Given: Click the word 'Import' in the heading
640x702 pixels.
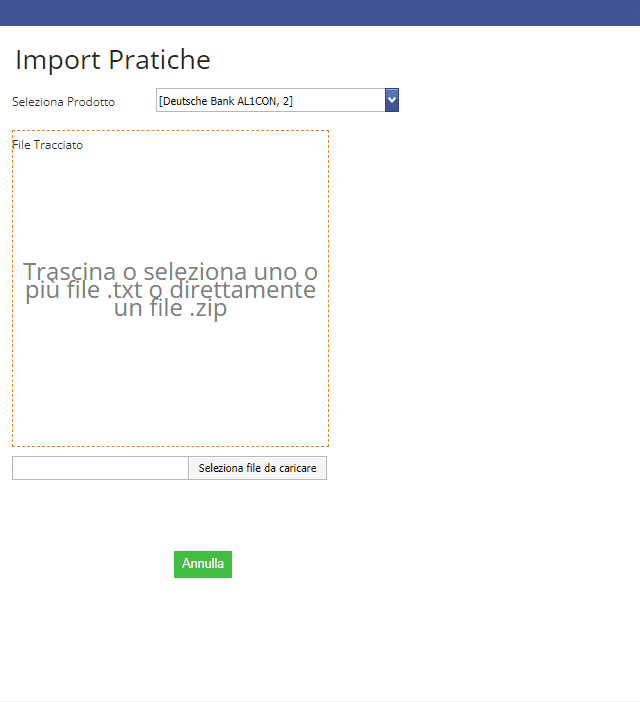Looking at the screenshot, I should (58, 60).
